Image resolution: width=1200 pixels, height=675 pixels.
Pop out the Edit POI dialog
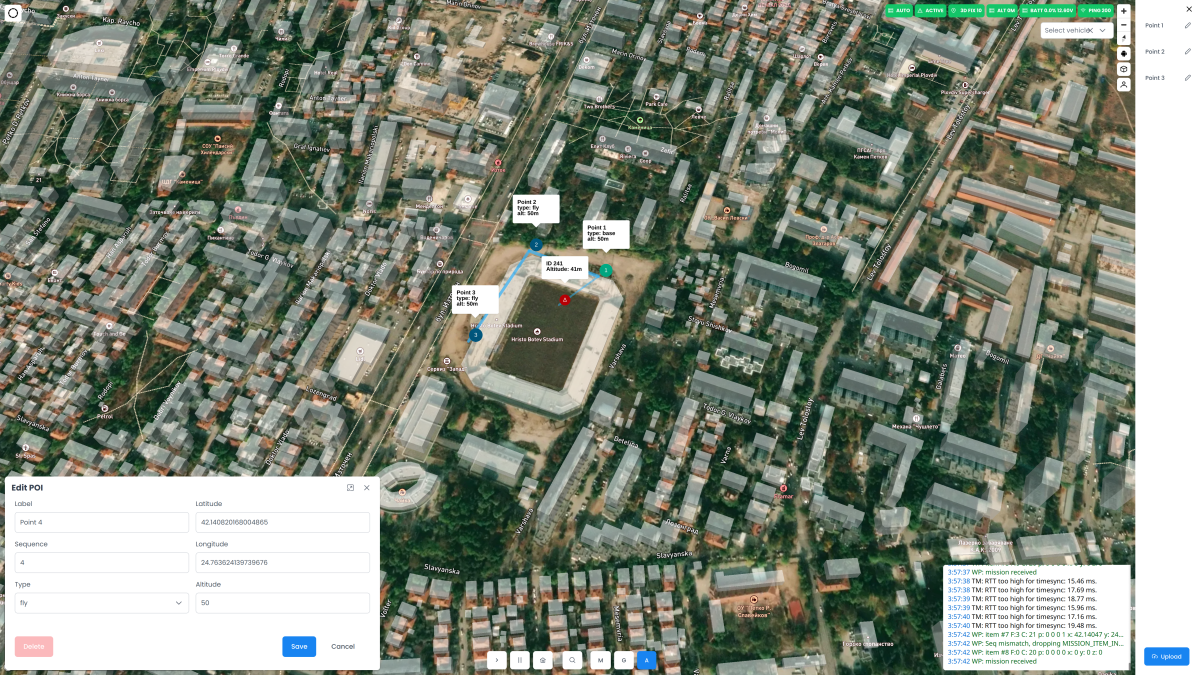[350, 488]
